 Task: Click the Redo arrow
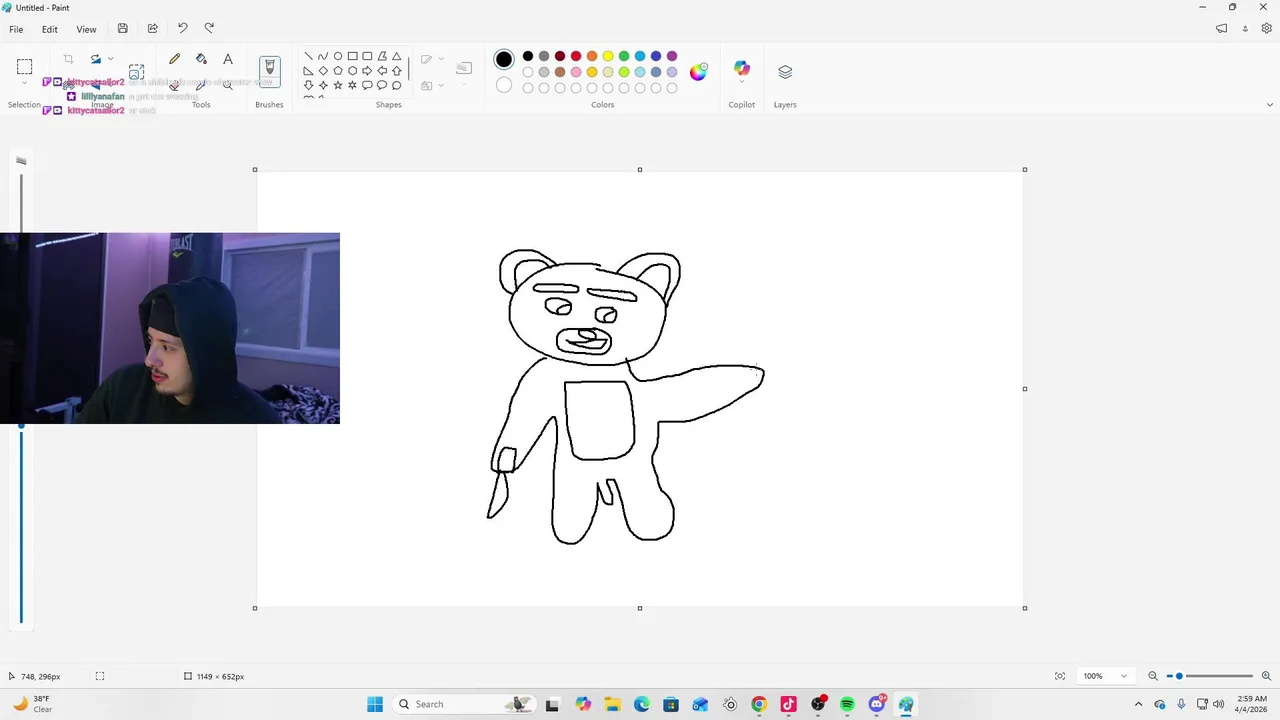click(x=209, y=28)
